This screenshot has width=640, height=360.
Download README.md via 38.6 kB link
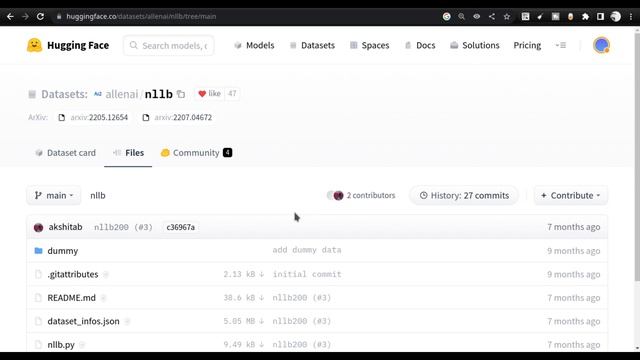coord(244,298)
